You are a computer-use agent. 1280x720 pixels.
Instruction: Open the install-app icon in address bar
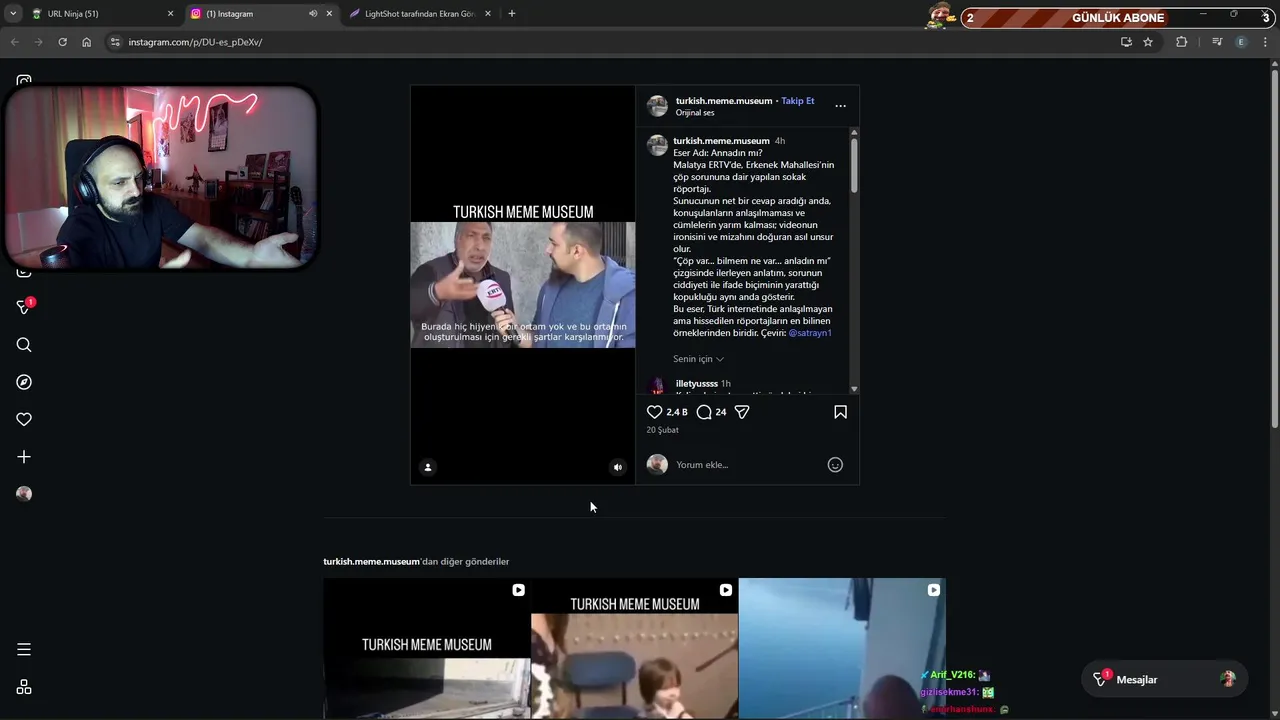(x=1126, y=42)
